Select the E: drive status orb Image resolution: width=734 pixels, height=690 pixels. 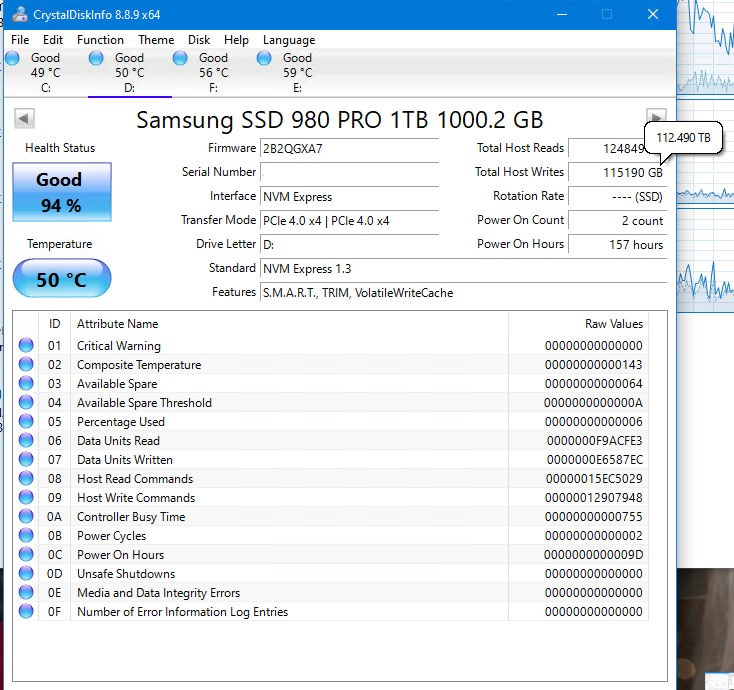[264, 58]
